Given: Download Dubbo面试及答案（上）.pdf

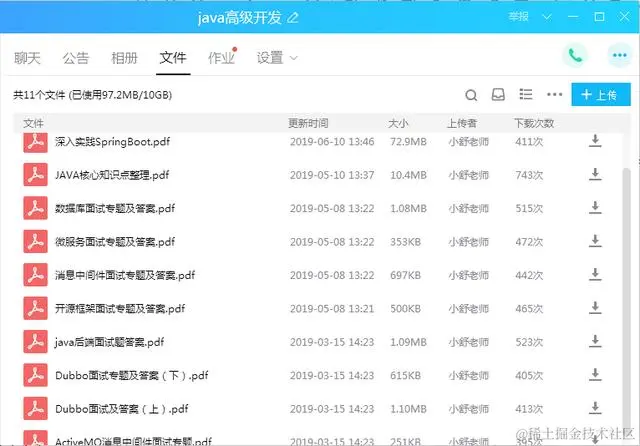Looking at the screenshot, I should click(x=595, y=408).
